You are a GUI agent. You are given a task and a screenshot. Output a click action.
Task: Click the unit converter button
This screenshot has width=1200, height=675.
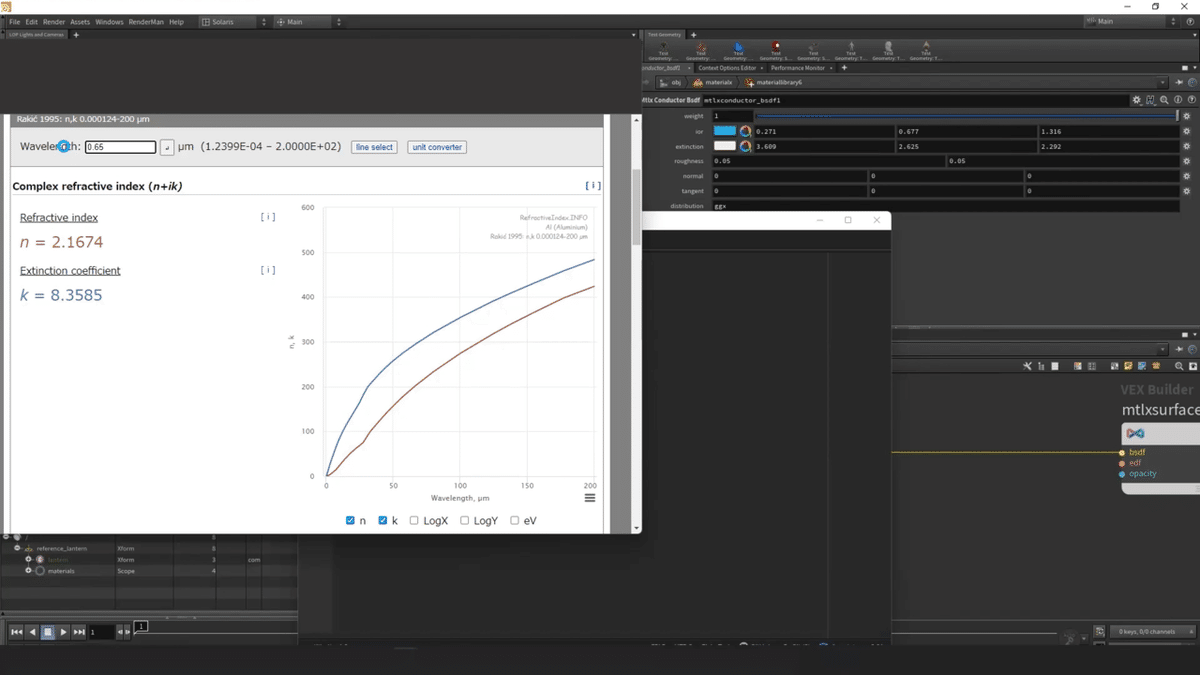[437, 147]
